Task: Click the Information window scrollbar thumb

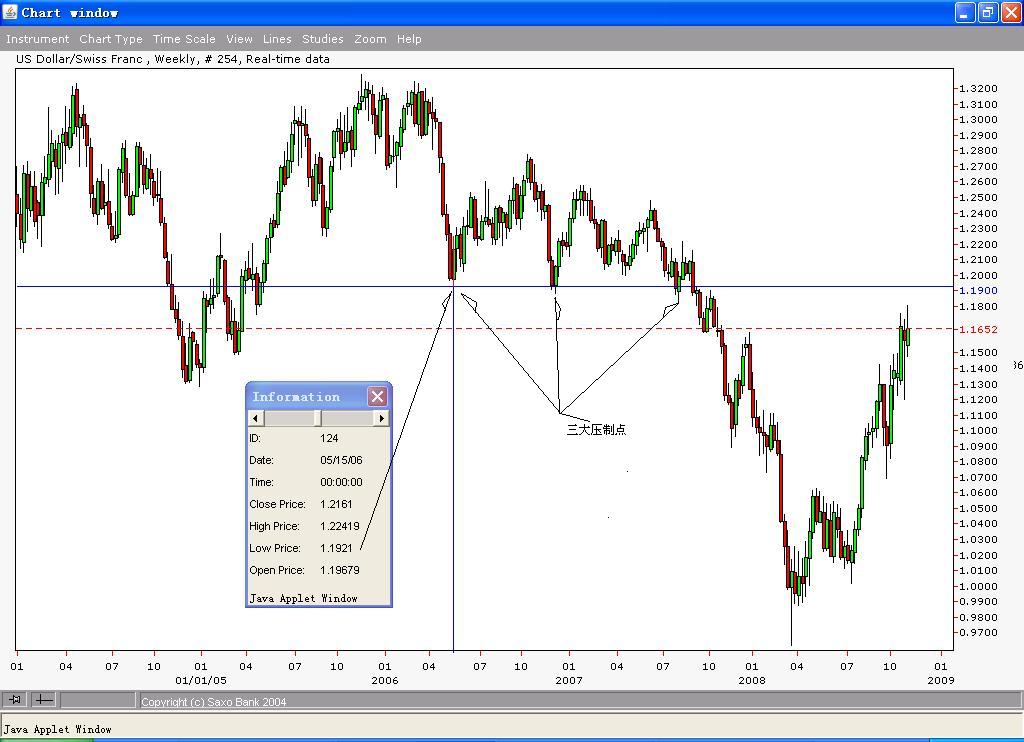Action: point(317,418)
